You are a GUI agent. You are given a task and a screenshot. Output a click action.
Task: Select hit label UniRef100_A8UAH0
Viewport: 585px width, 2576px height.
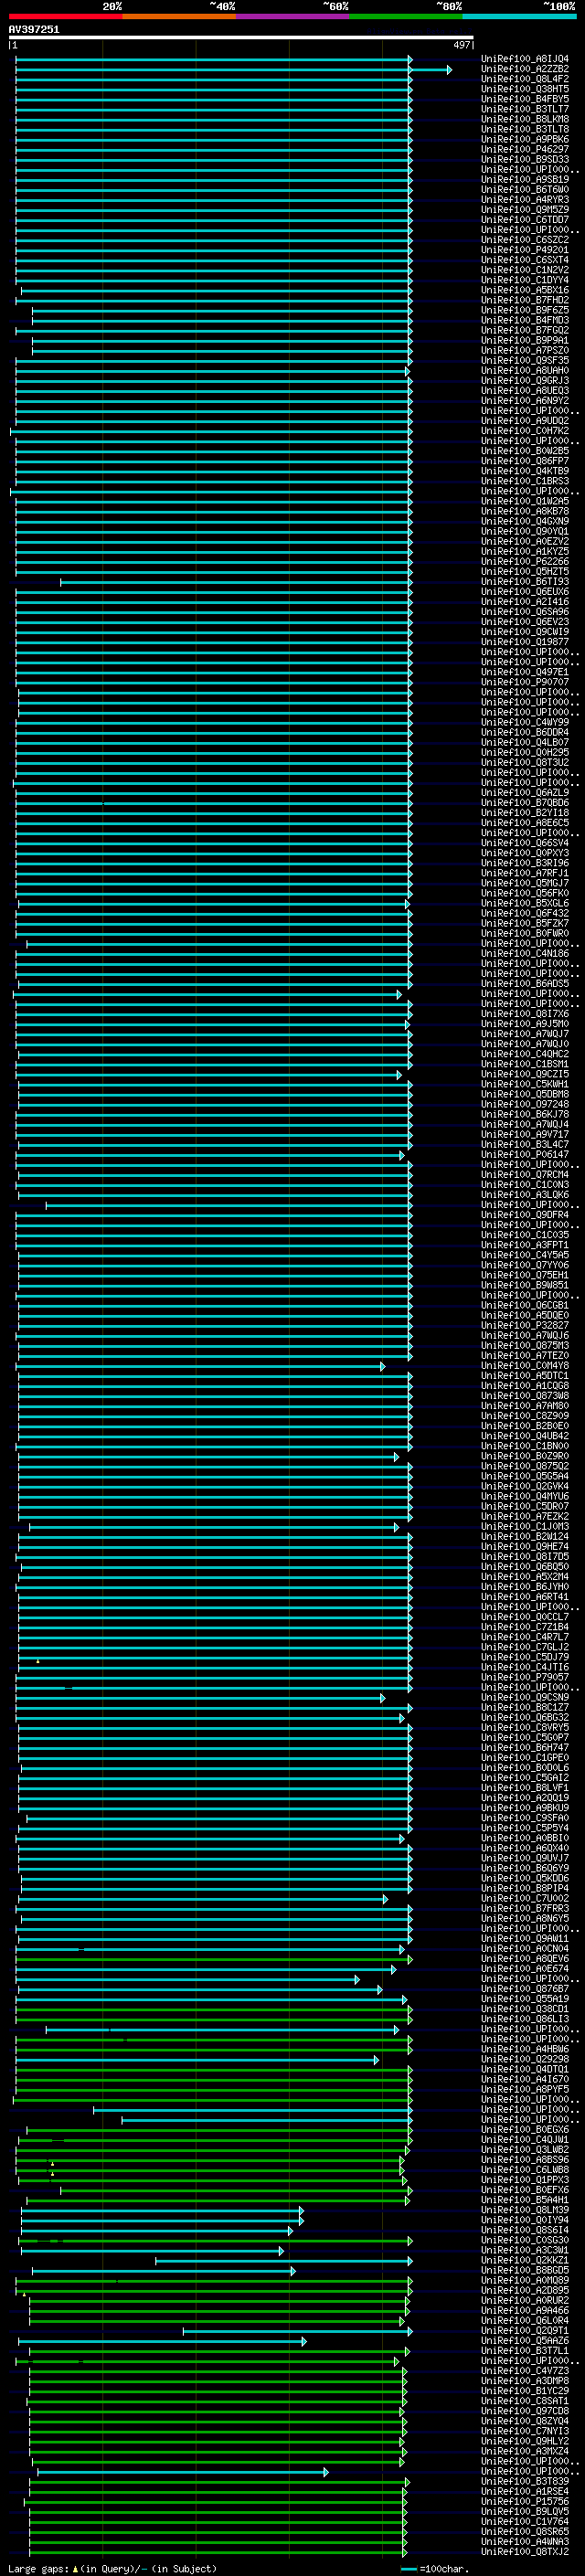click(x=525, y=371)
